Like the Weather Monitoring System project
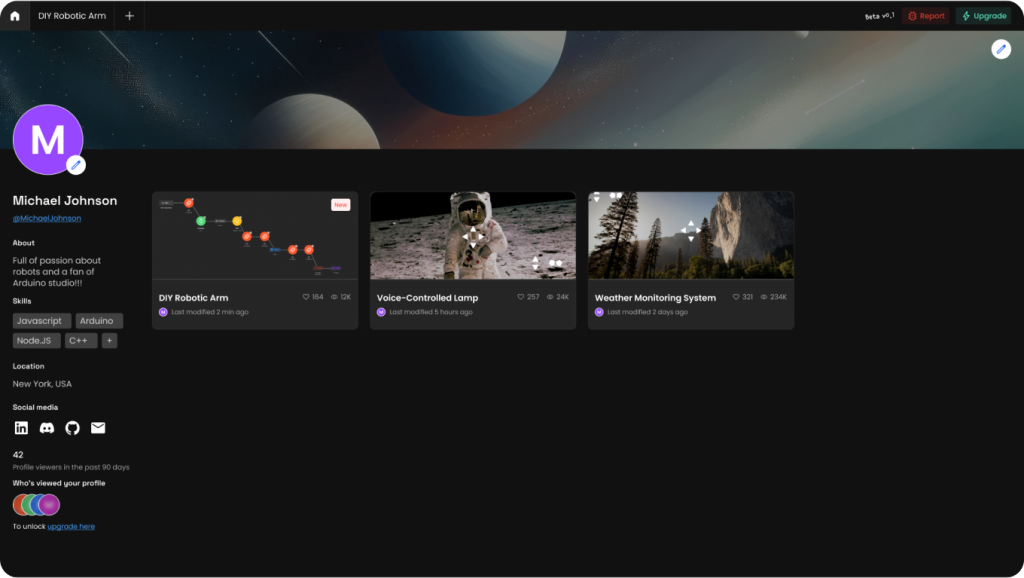The image size is (1024, 578). (736, 297)
